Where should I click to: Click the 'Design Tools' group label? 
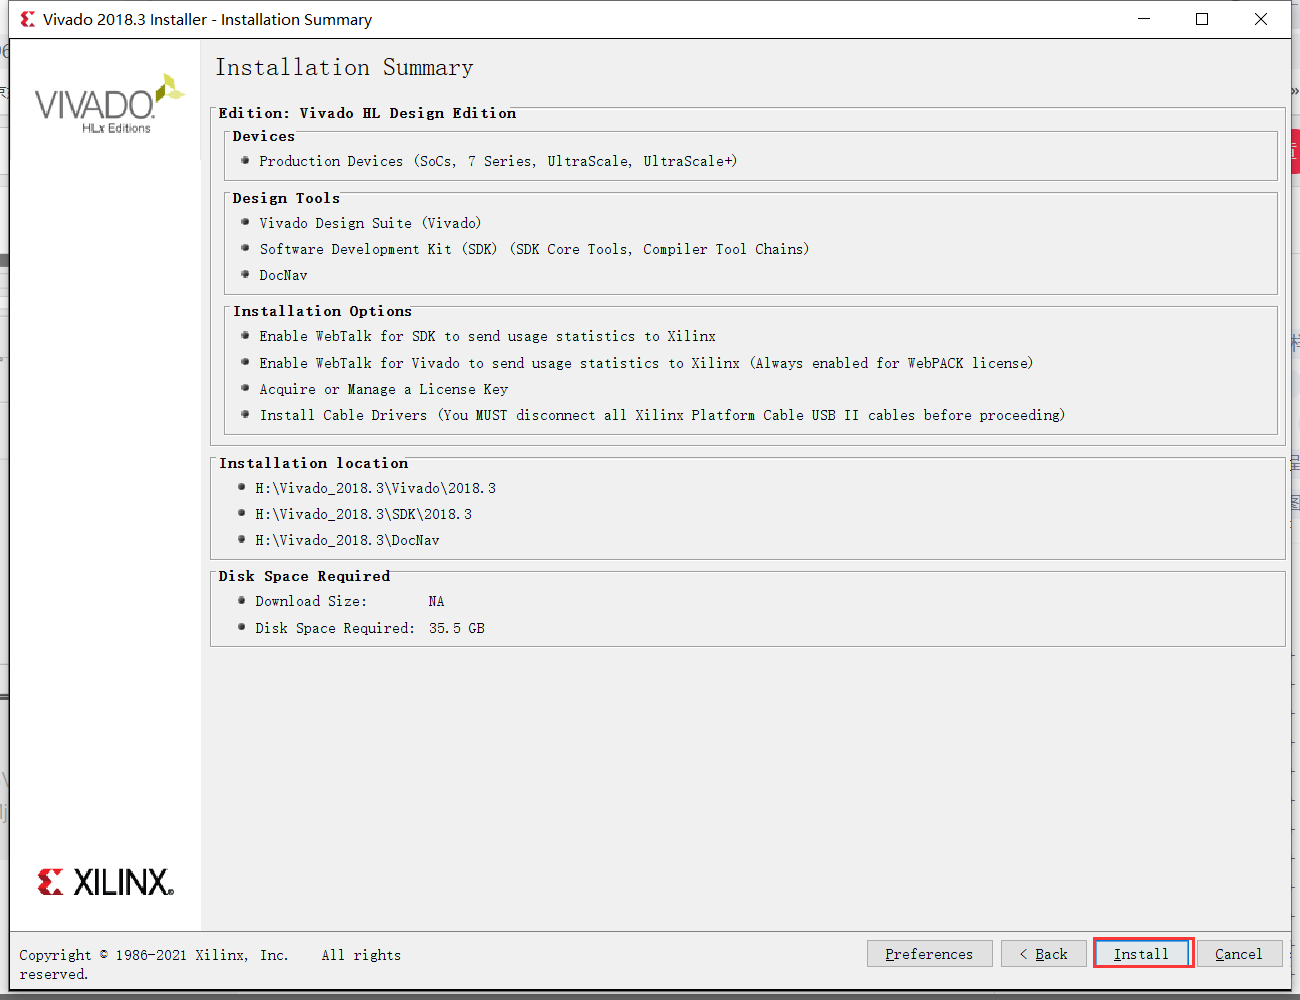coord(286,198)
